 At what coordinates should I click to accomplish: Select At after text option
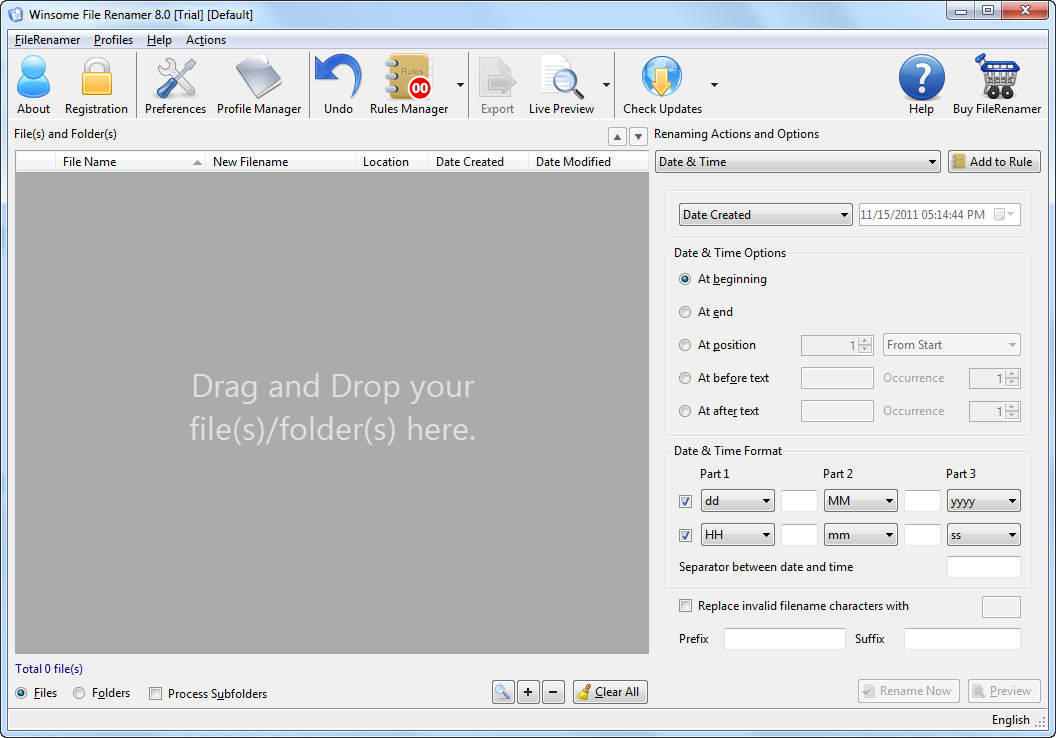click(685, 411)
